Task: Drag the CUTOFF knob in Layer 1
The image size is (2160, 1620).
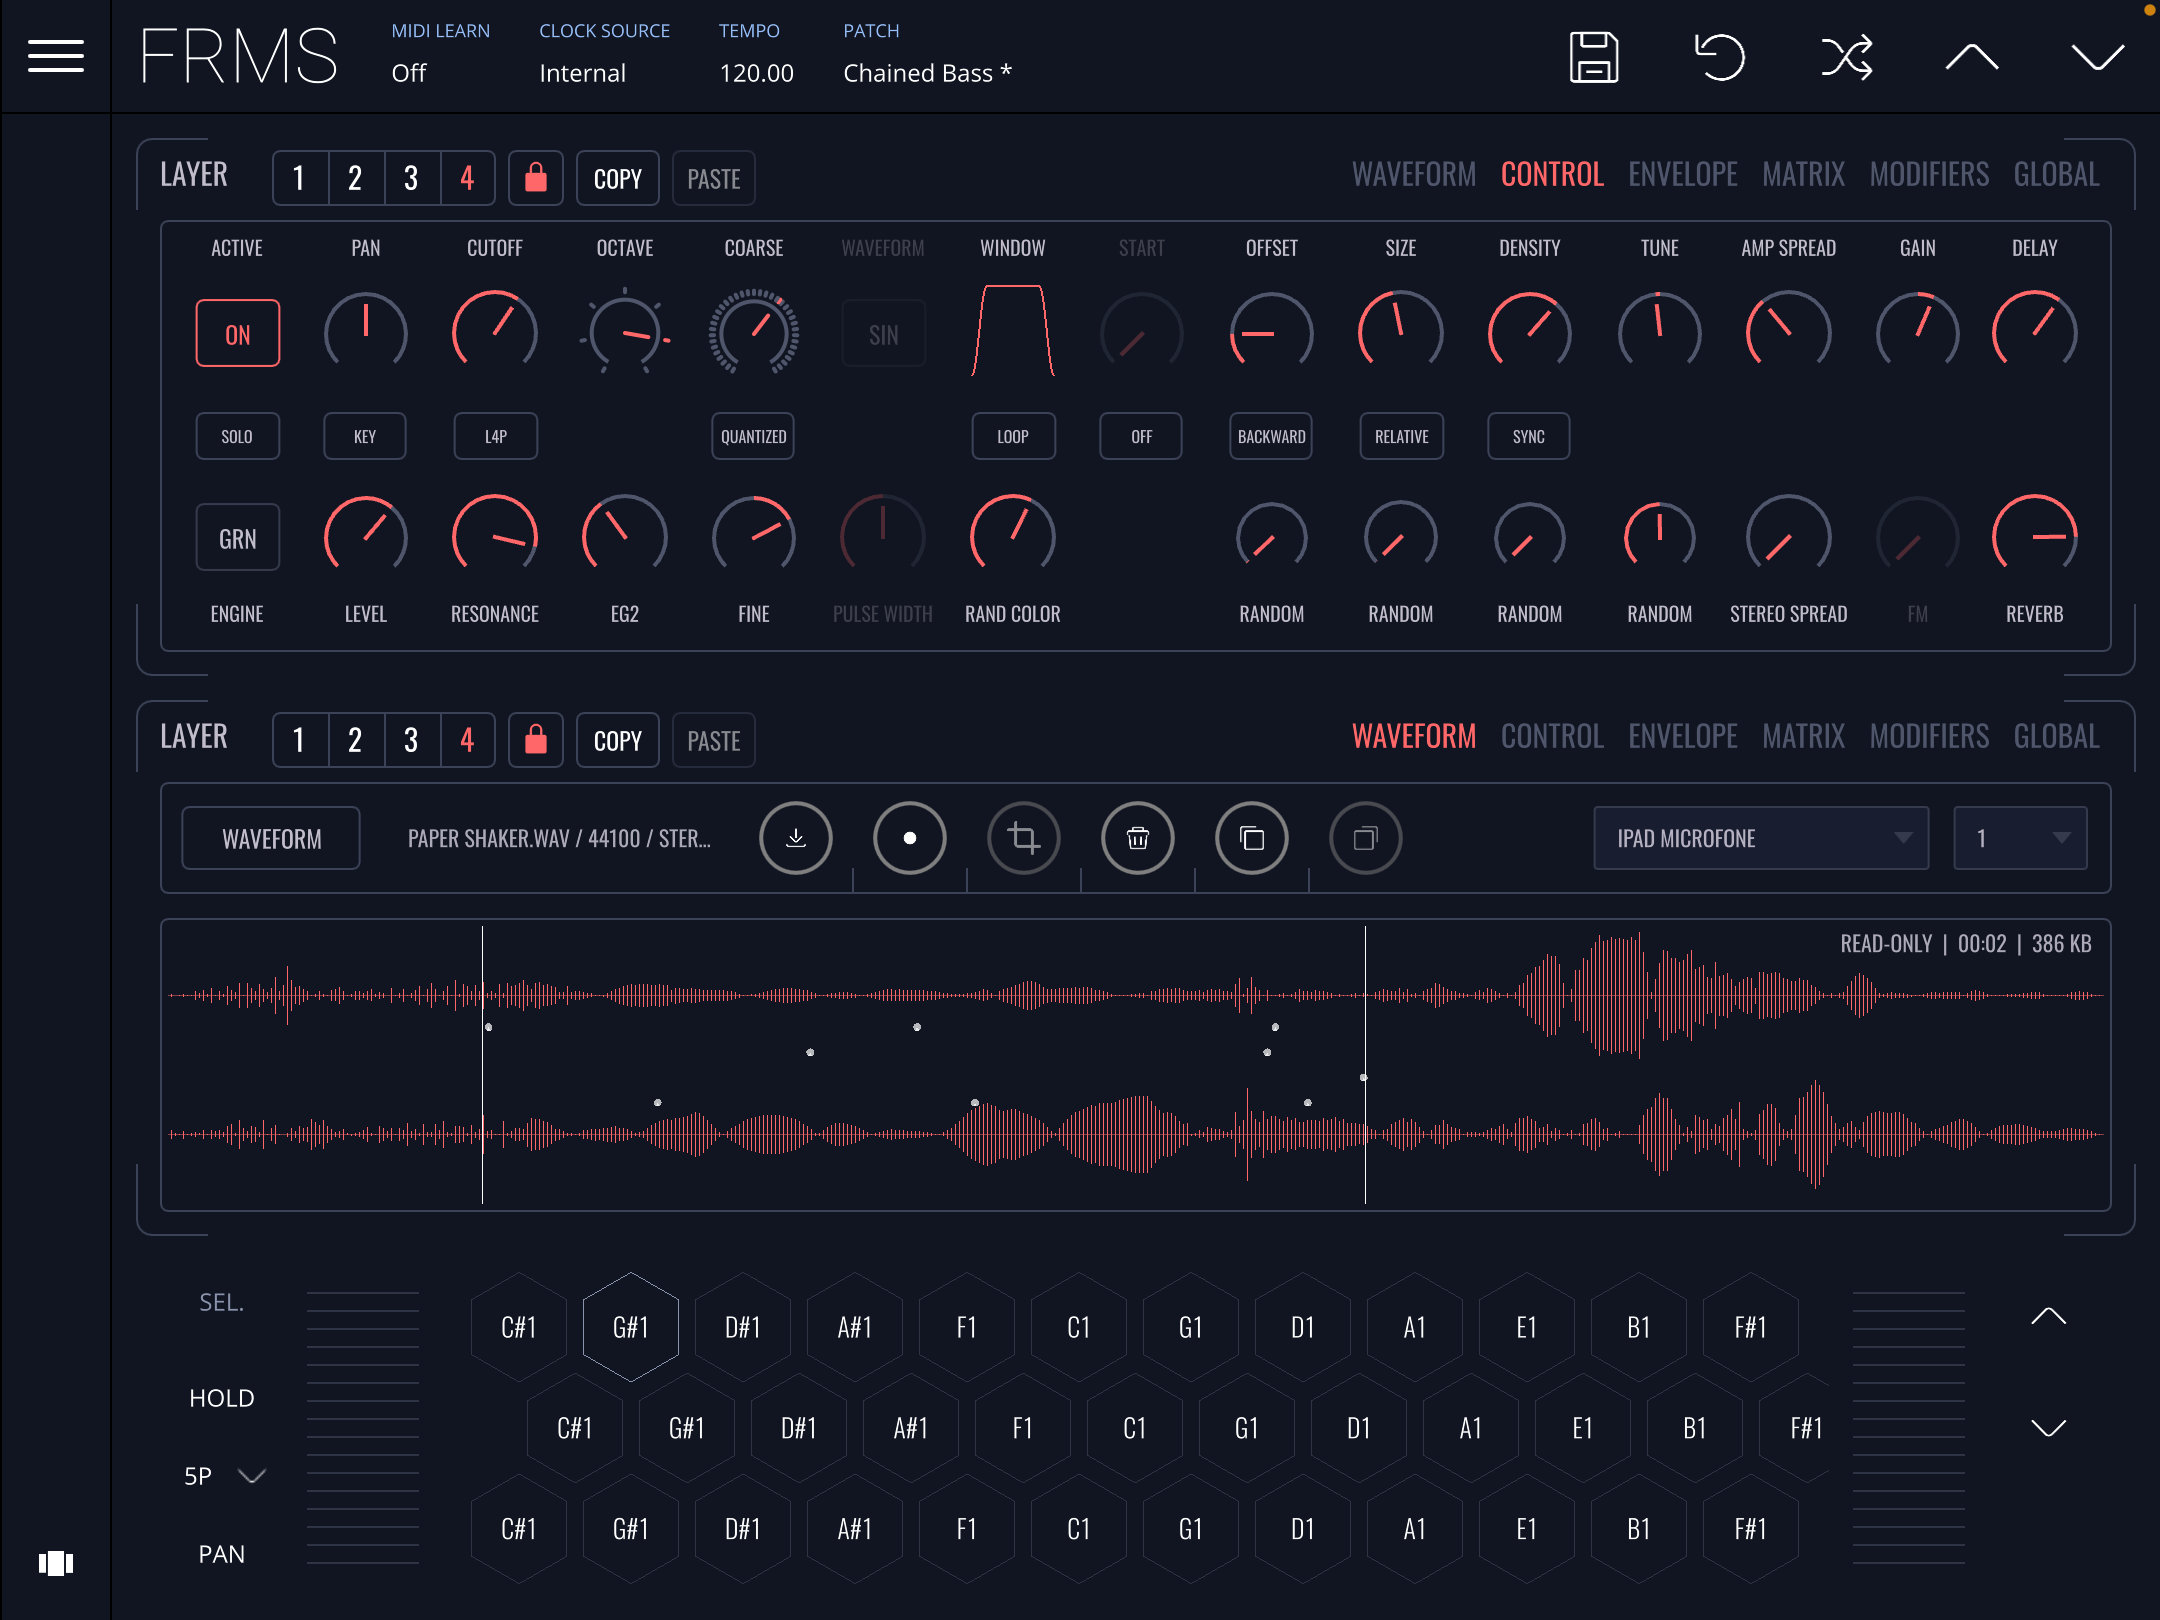Action: [492, 334]
